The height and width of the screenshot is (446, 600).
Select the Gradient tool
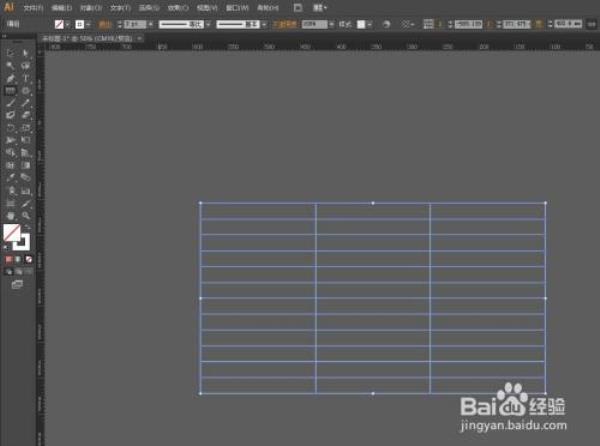26,165
